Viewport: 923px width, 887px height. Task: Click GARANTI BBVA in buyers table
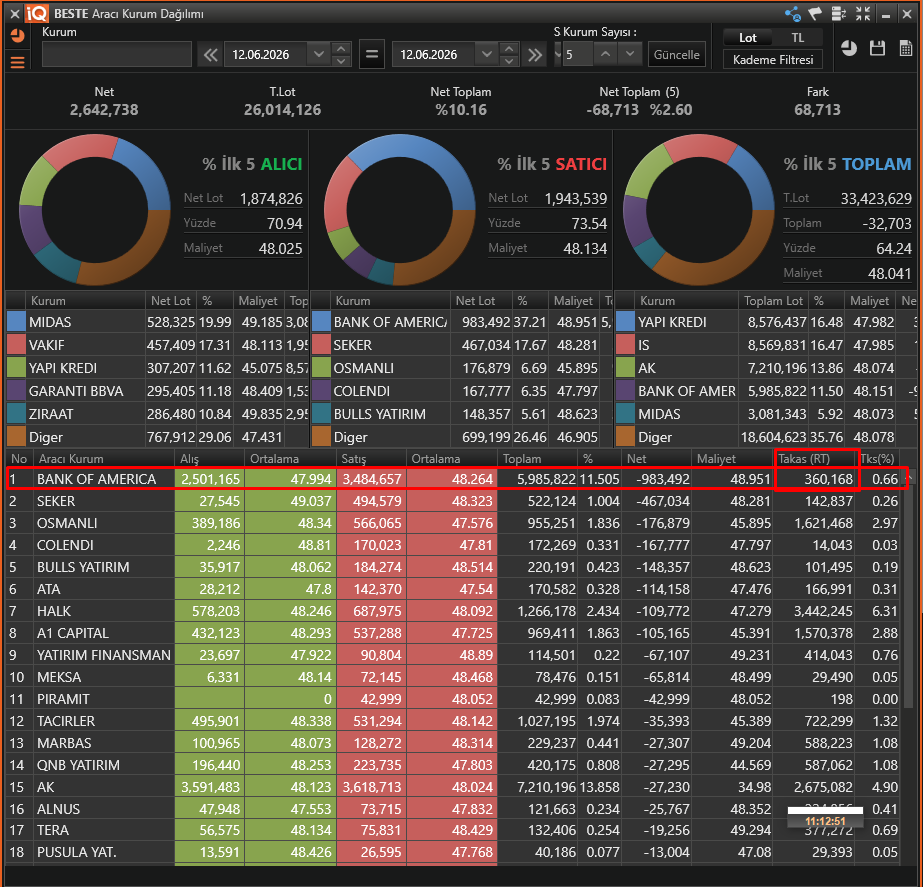(76, 391)
